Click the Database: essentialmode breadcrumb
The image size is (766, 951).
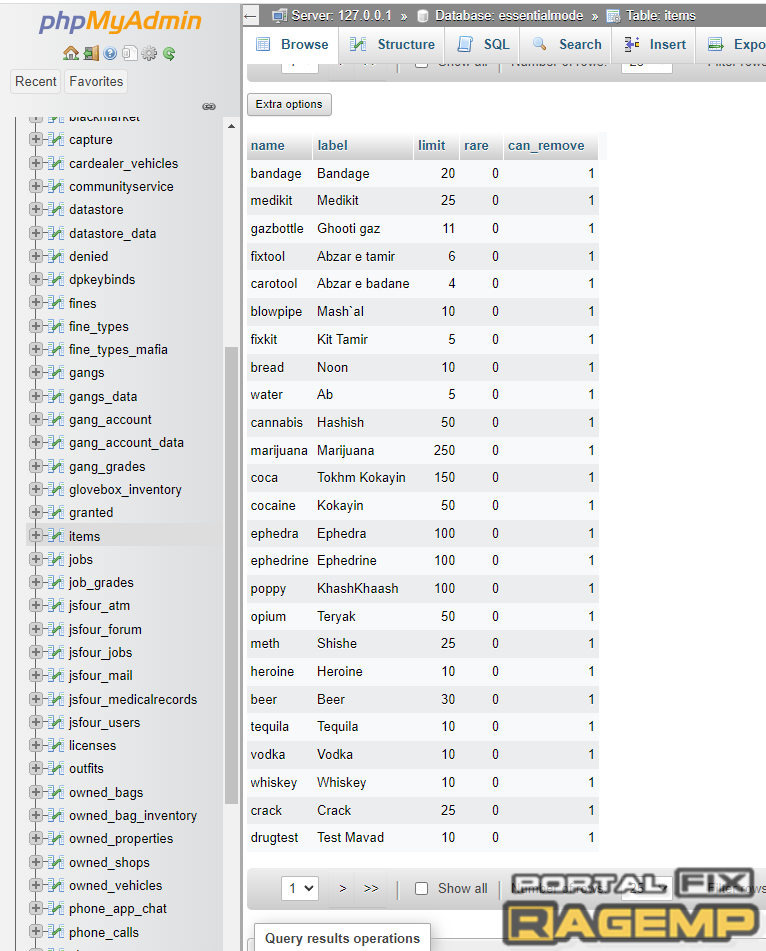tap(508, 16)
